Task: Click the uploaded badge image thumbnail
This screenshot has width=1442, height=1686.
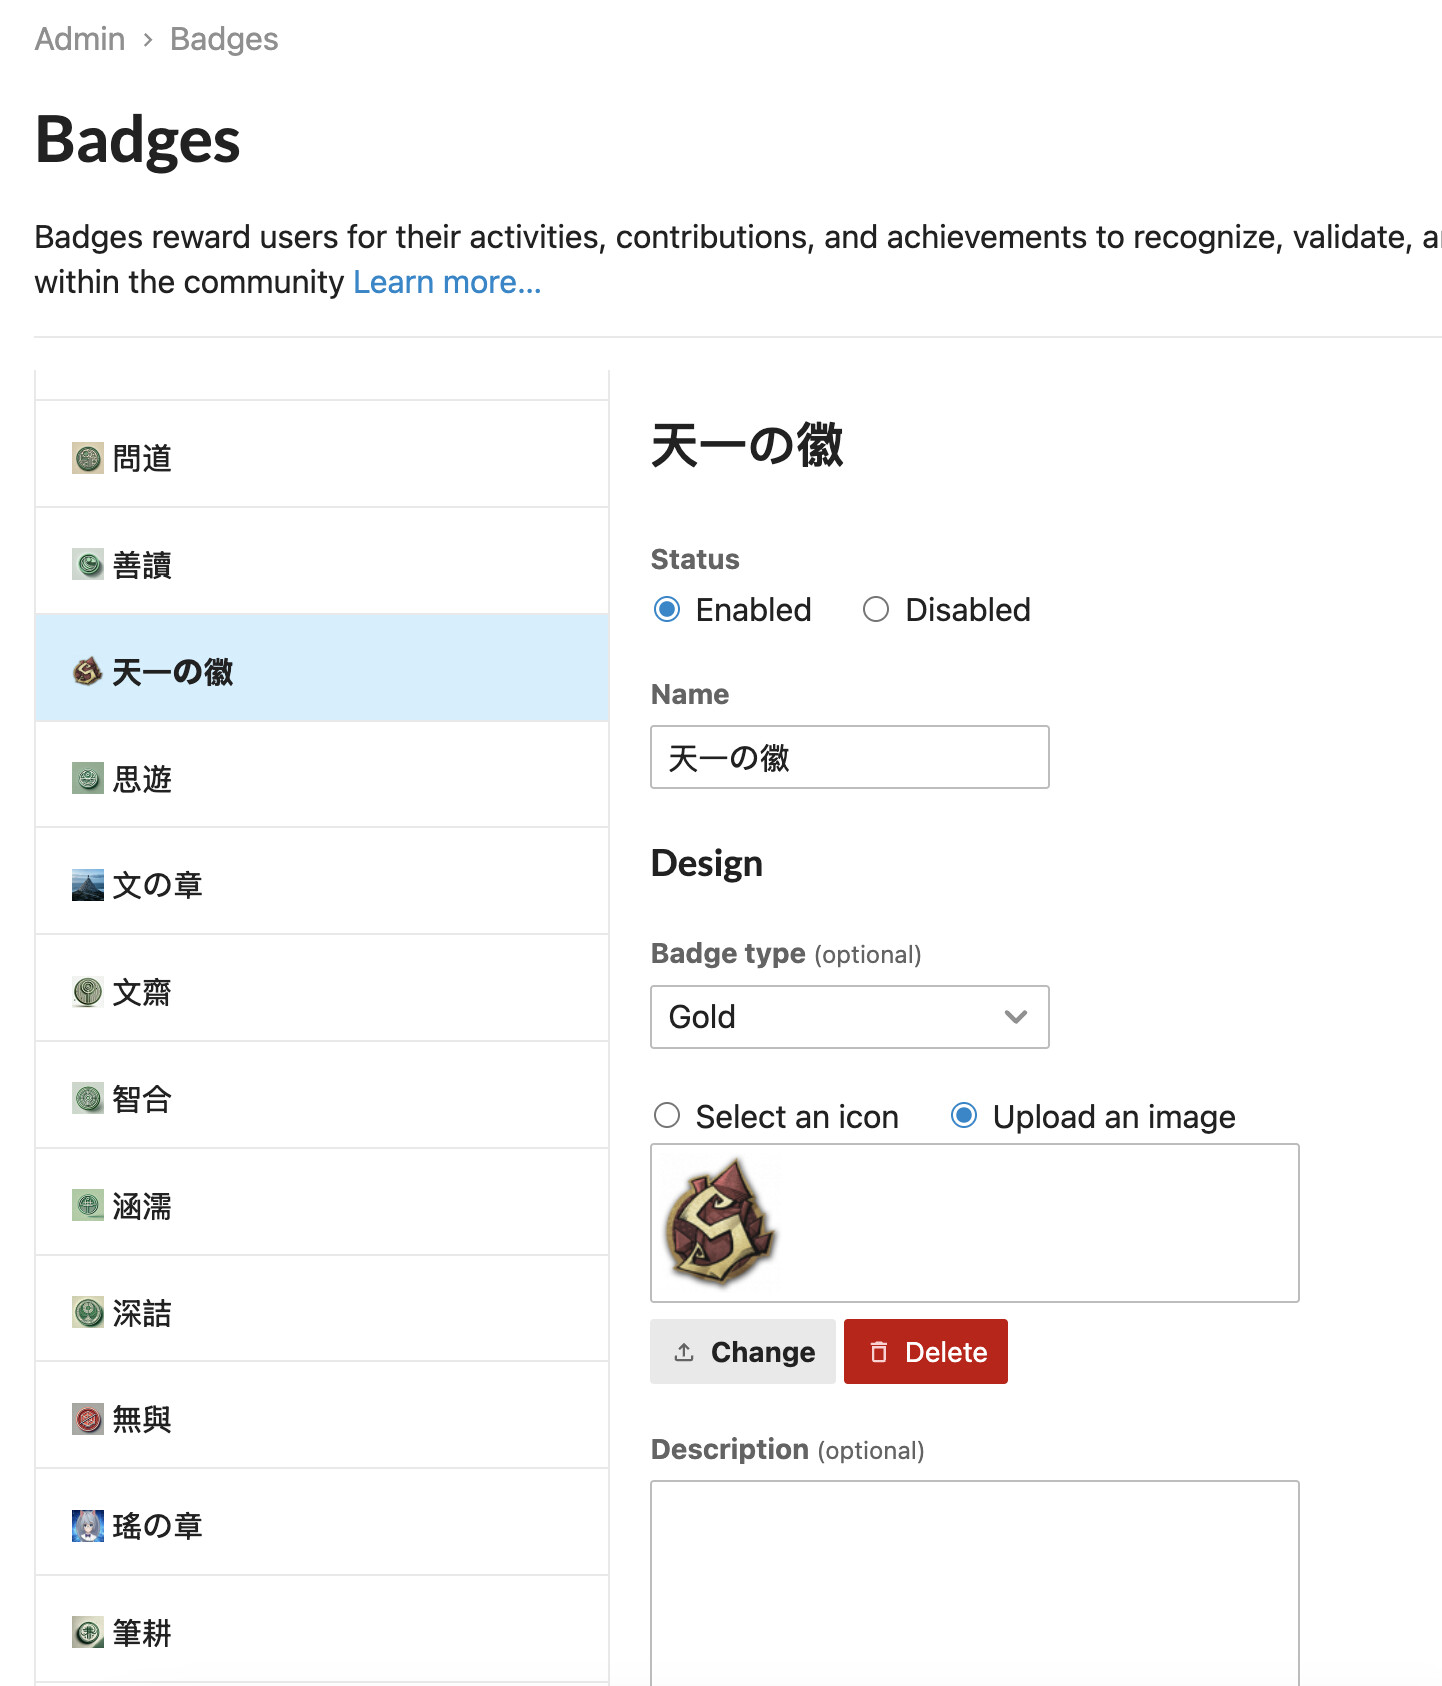Action: click(720, 1222)
